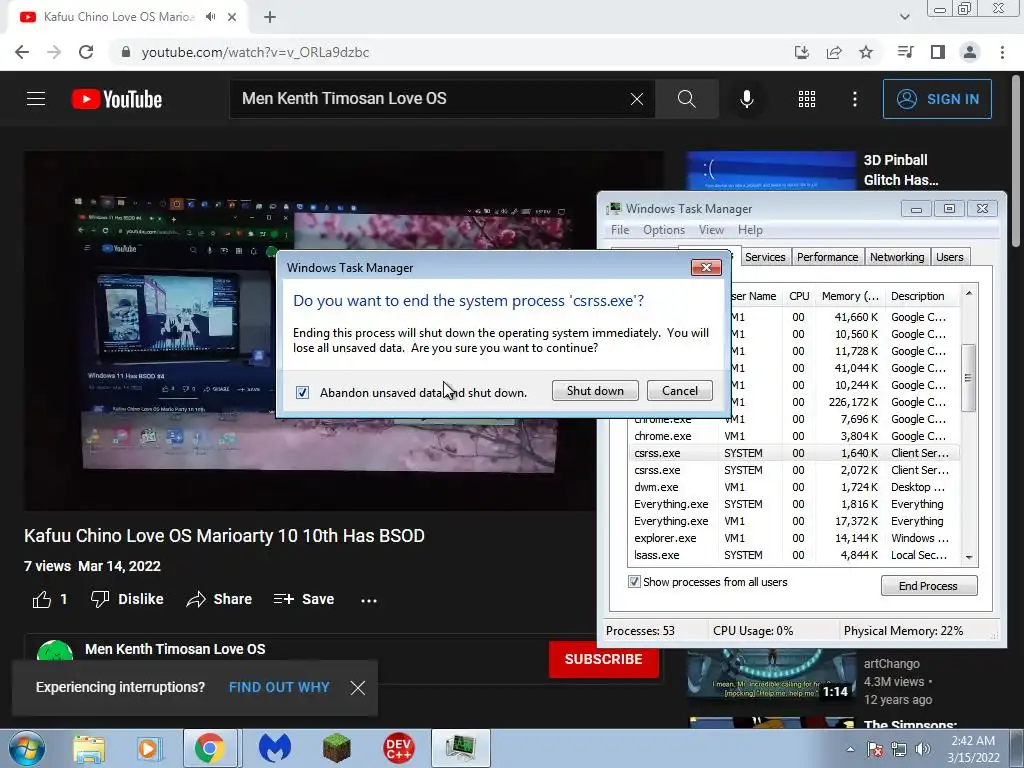Click the volume speaker tray icon
This screenshot has width=1024, height=768.
pyautogui.click(x=923, y=749)
